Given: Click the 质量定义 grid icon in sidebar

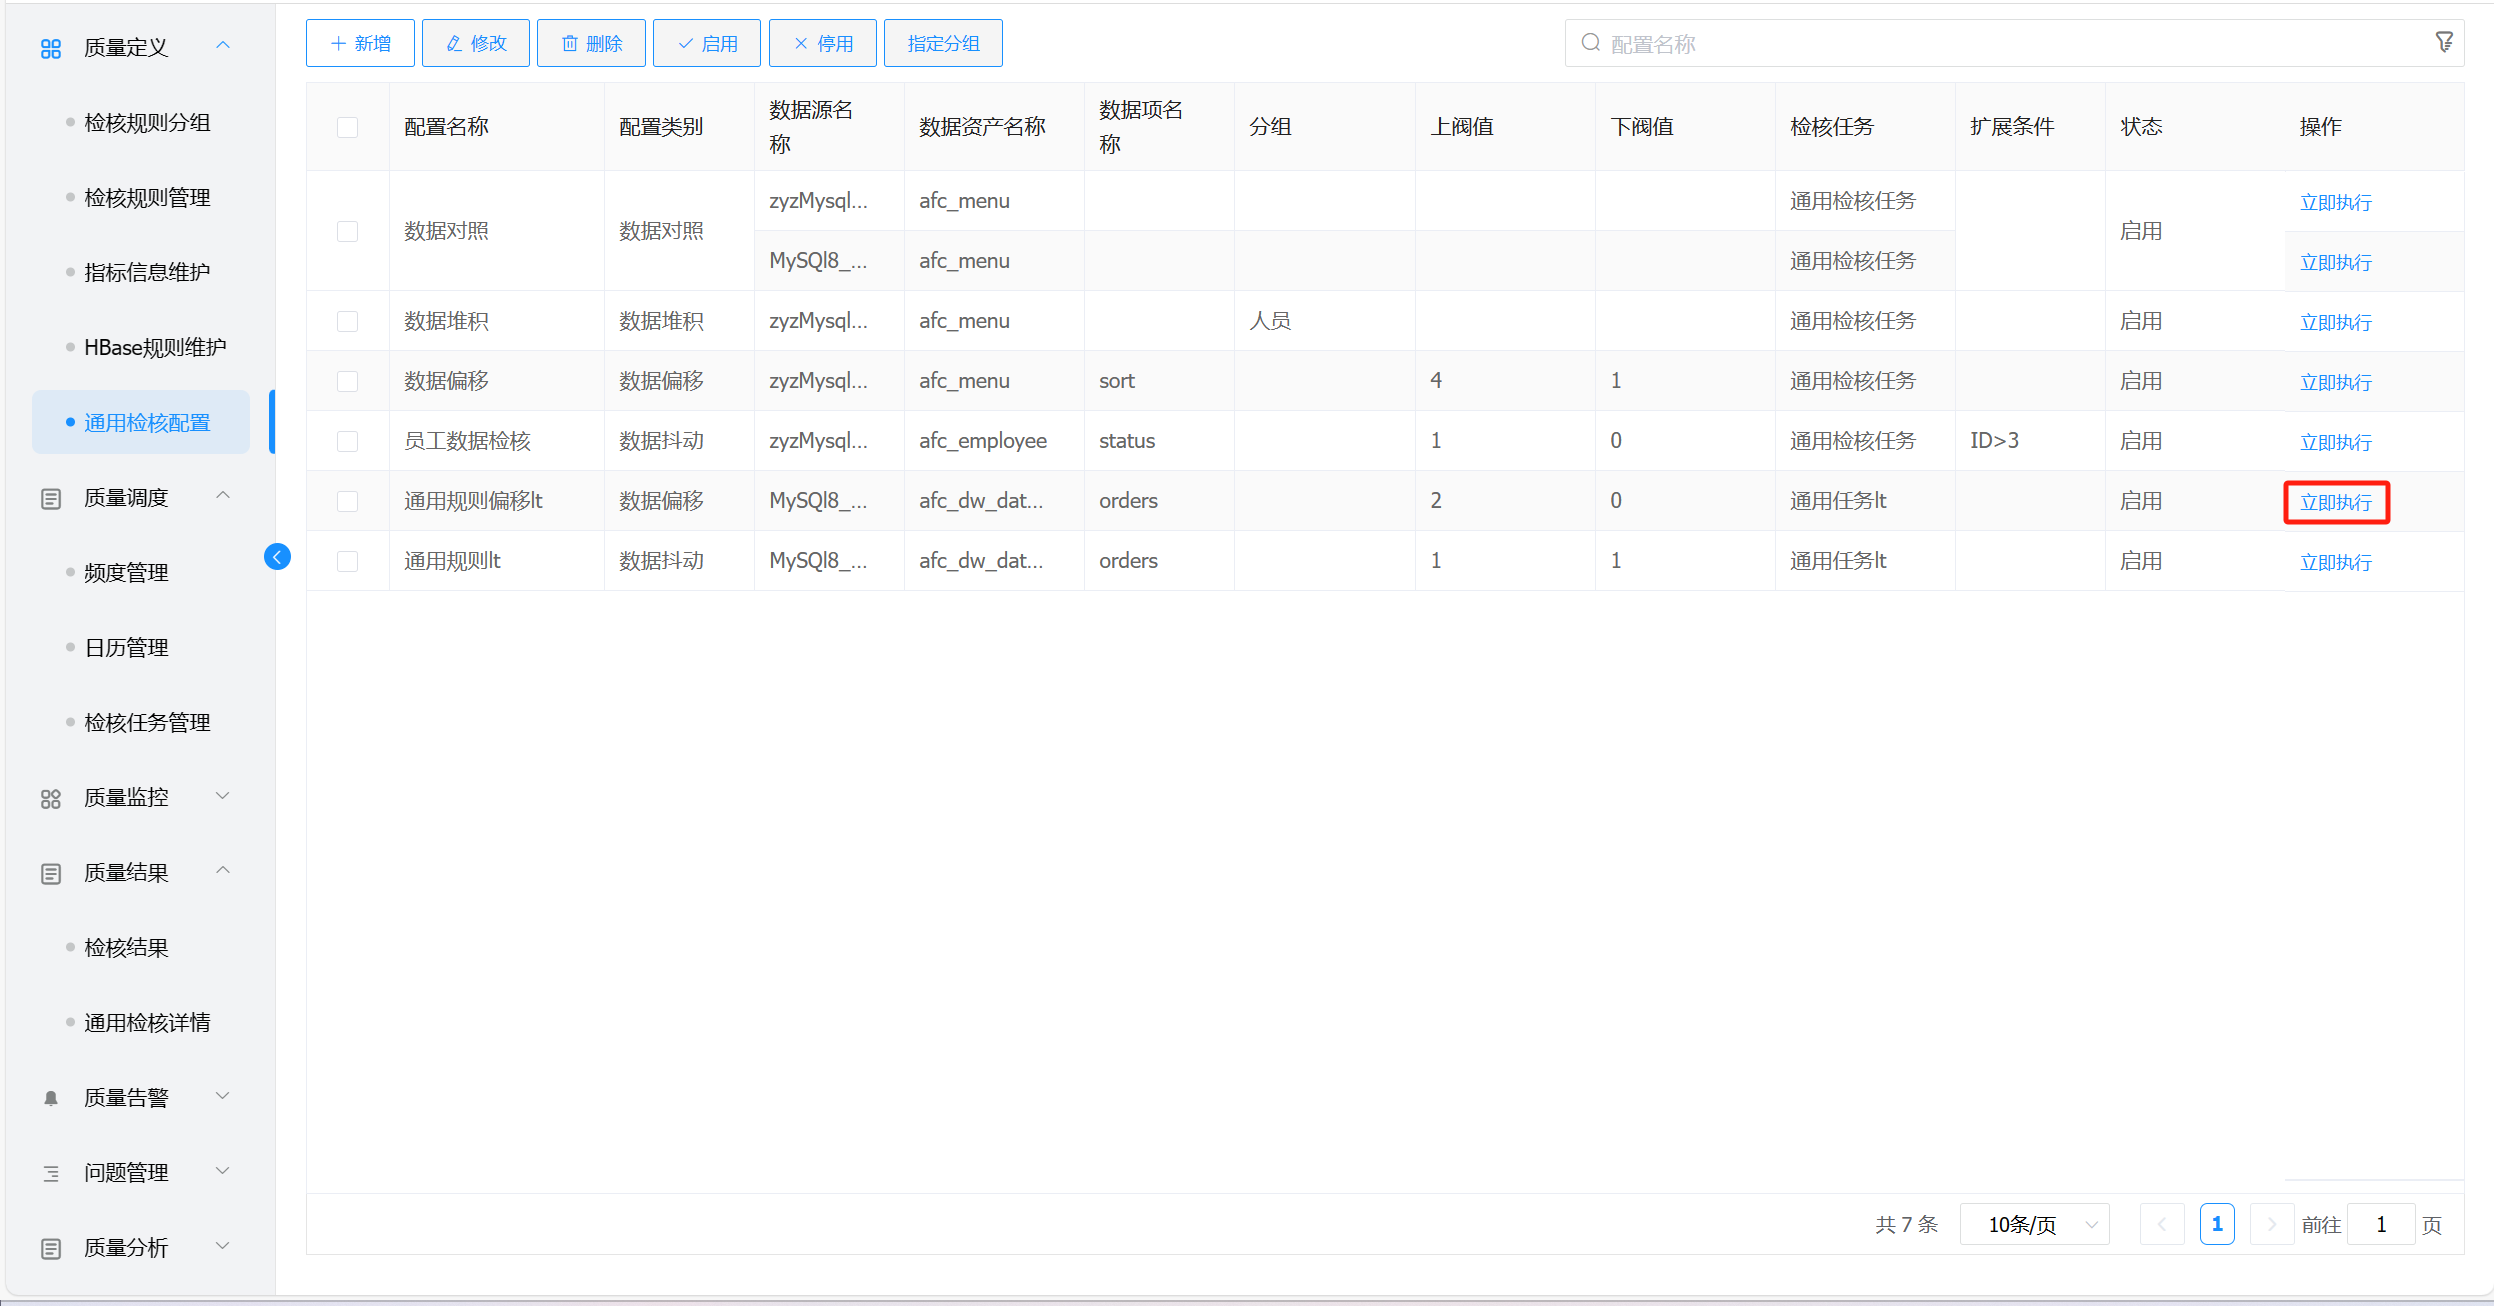Looking at the screenshot, I should pos(51,48).
